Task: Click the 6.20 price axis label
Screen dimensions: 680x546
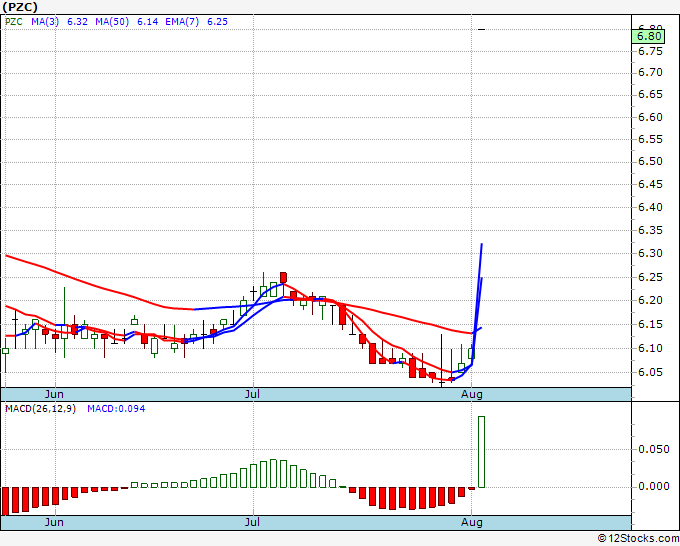Action: click(x=650, y=300)
